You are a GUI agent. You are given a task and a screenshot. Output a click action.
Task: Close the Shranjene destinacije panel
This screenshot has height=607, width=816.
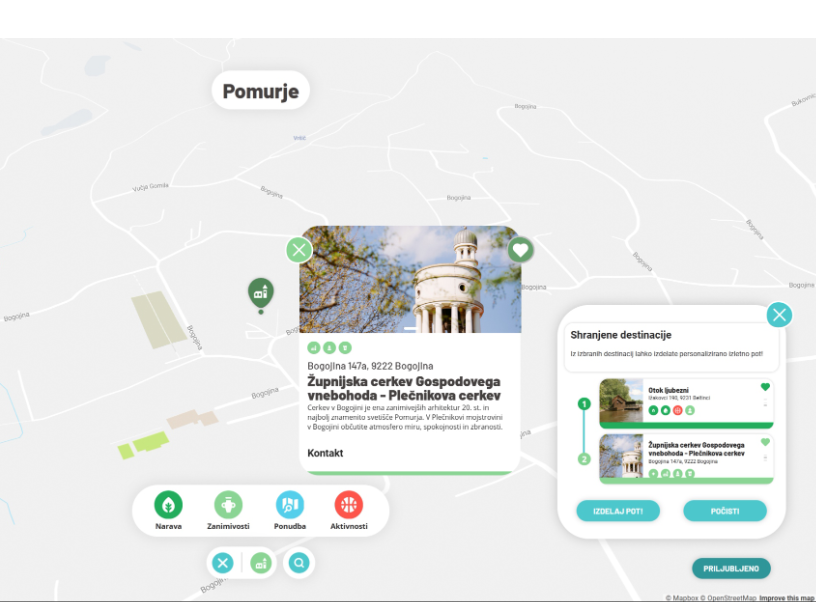click(x=780, y=315)
